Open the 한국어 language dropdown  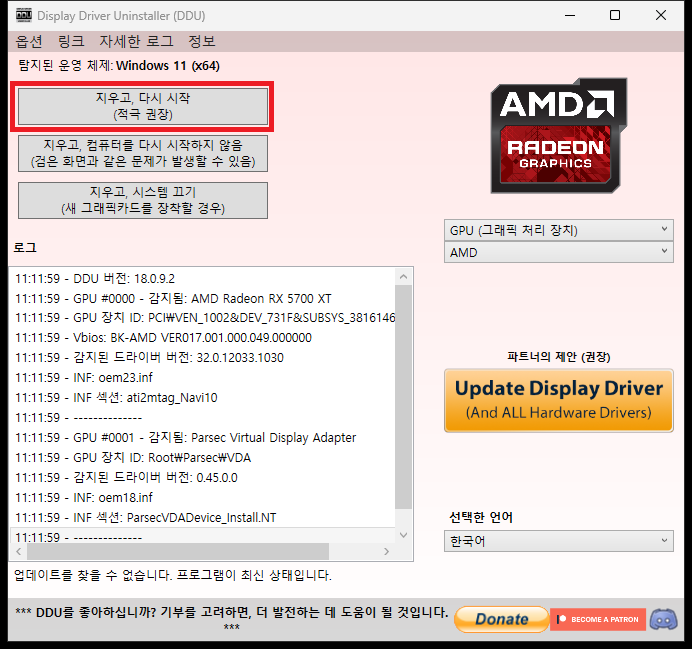[x=559, y=541]
